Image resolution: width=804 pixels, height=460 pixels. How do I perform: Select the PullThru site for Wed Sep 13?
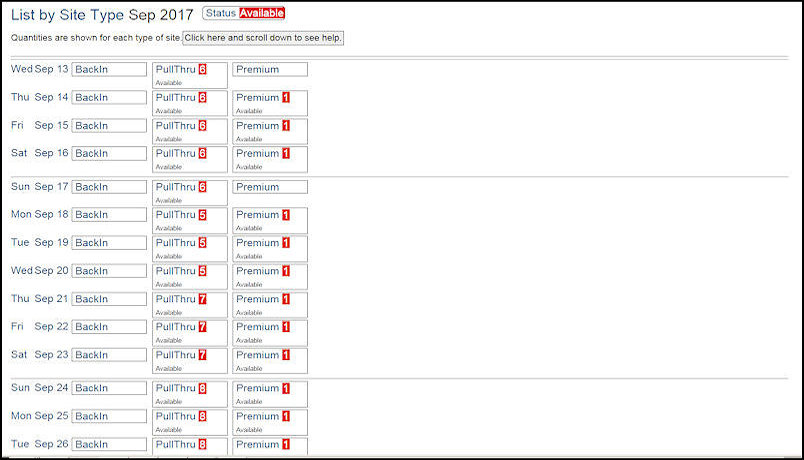189,76
